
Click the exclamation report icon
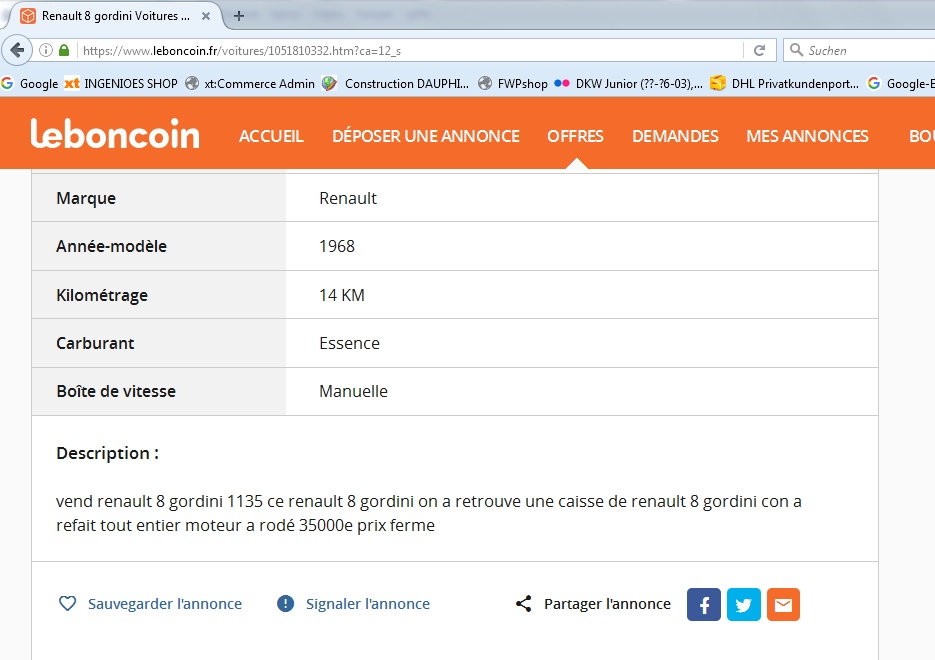286,603
